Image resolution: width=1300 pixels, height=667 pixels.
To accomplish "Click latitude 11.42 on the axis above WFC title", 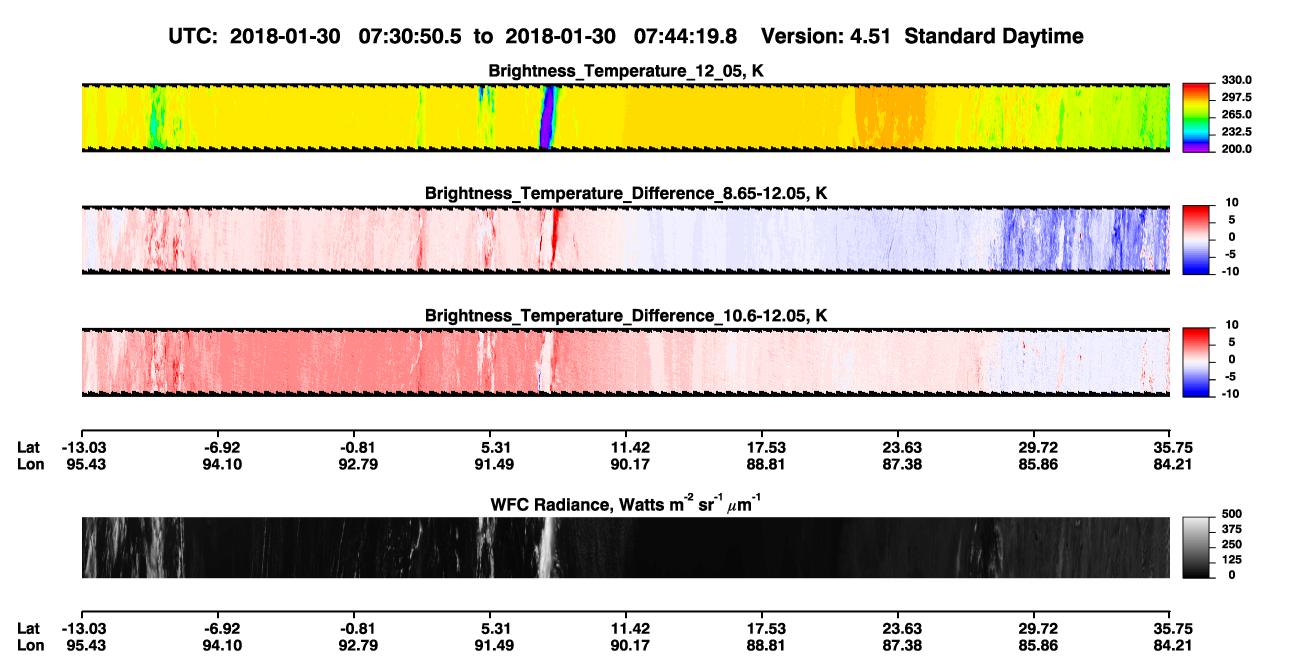I will coord(625,448).
